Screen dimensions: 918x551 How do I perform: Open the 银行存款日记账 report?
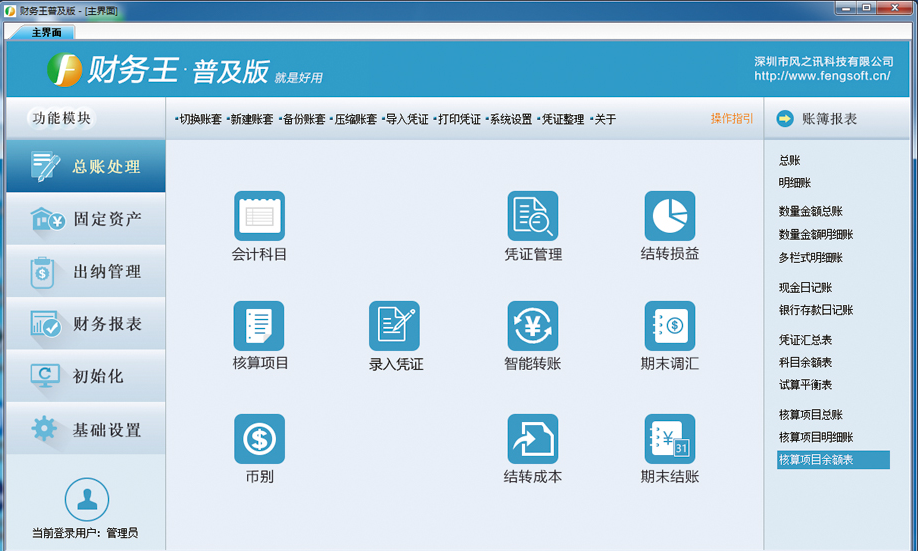click(x=816, y=310)
